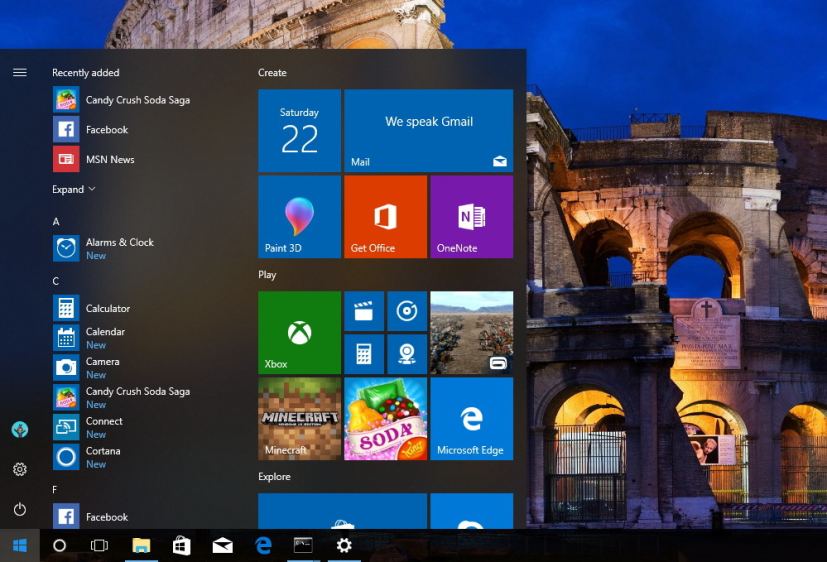Open Settings gear on the taskbar
Image resolution: width=827 pixels, height=562 pixels.
(x=344, y=545)
